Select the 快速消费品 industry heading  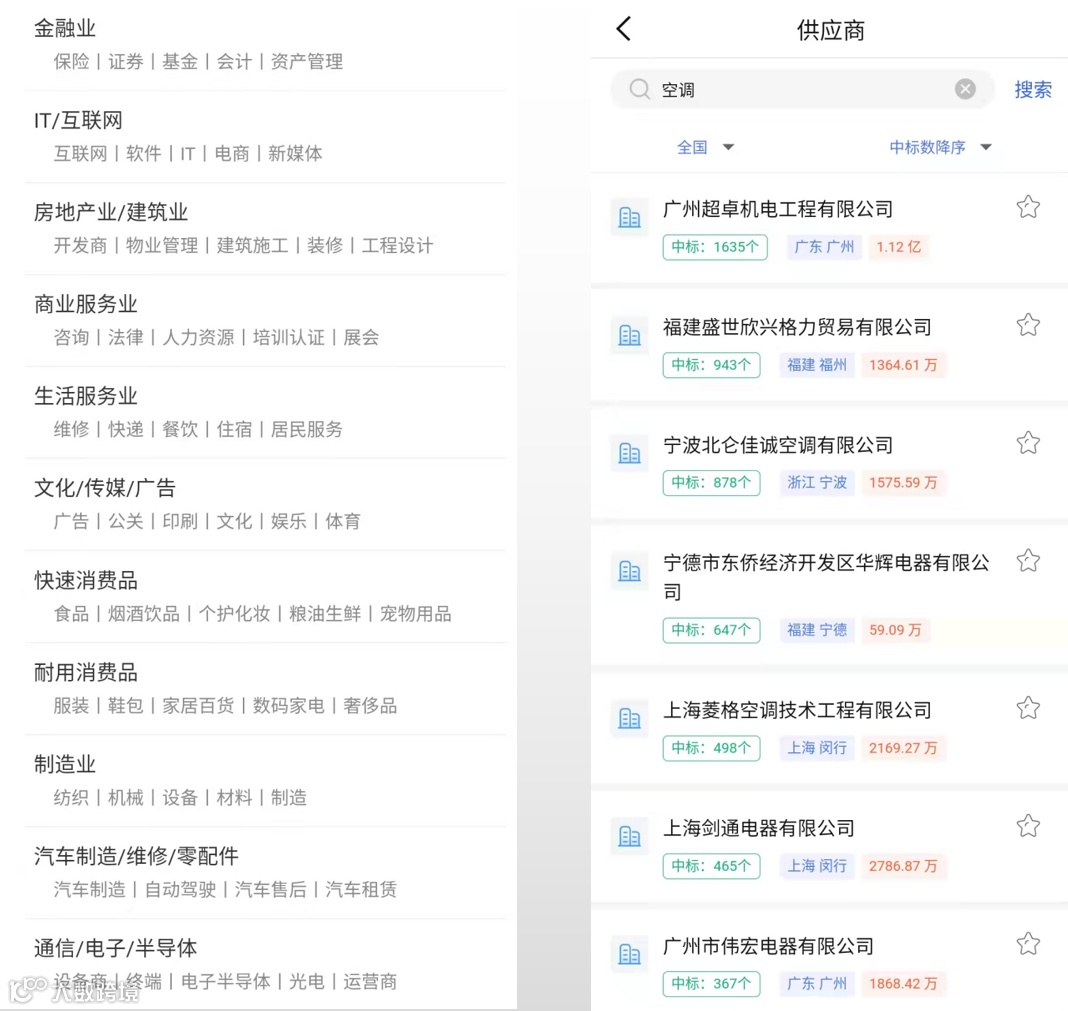pyautogui.click(x=86, y=580)
